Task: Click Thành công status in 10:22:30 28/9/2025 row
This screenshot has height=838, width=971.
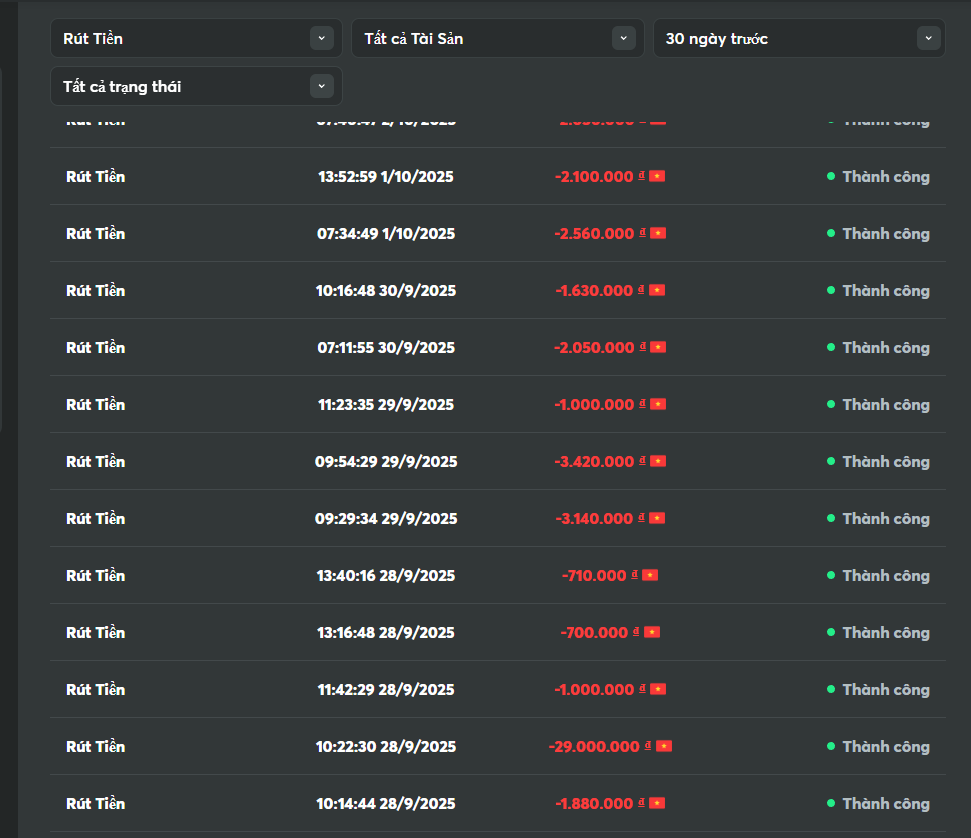Action: (885, 747)
